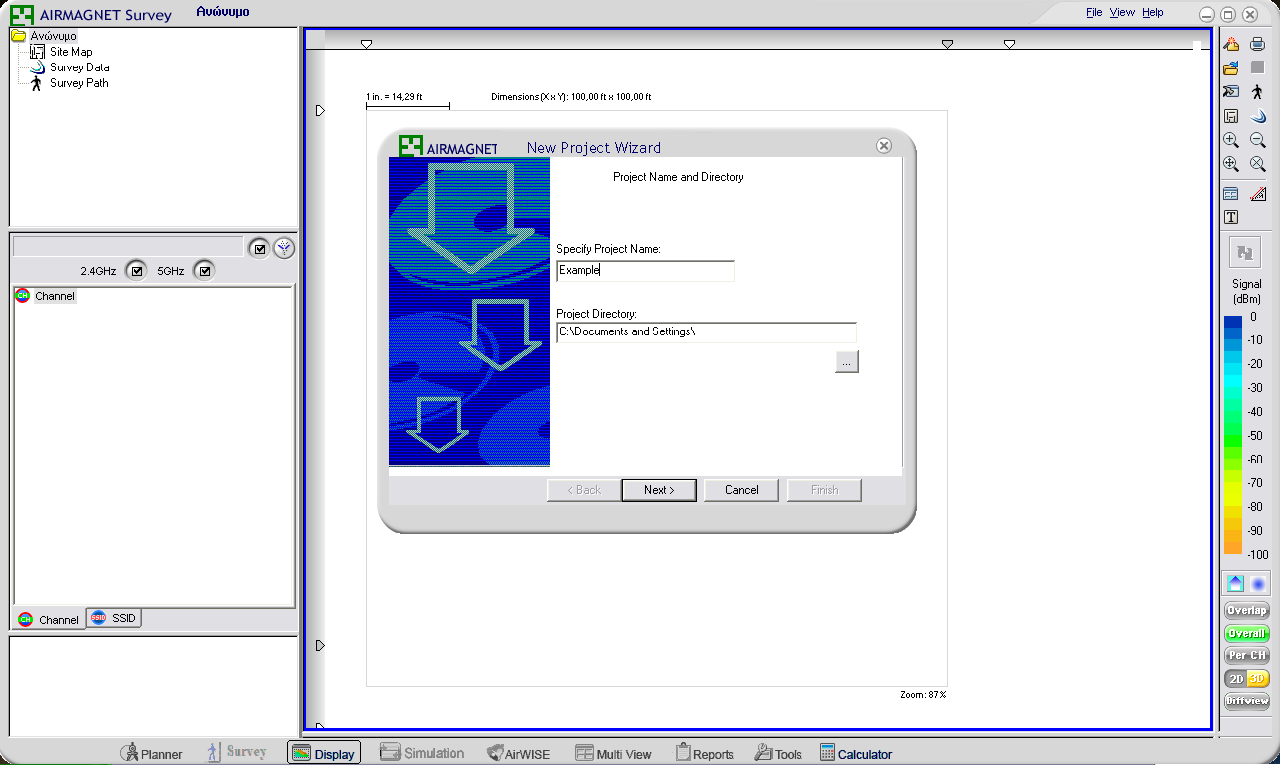Toggle the Overall view button
The height and width of the screenshot is (765, 1280).
(x=1246, y=633)
